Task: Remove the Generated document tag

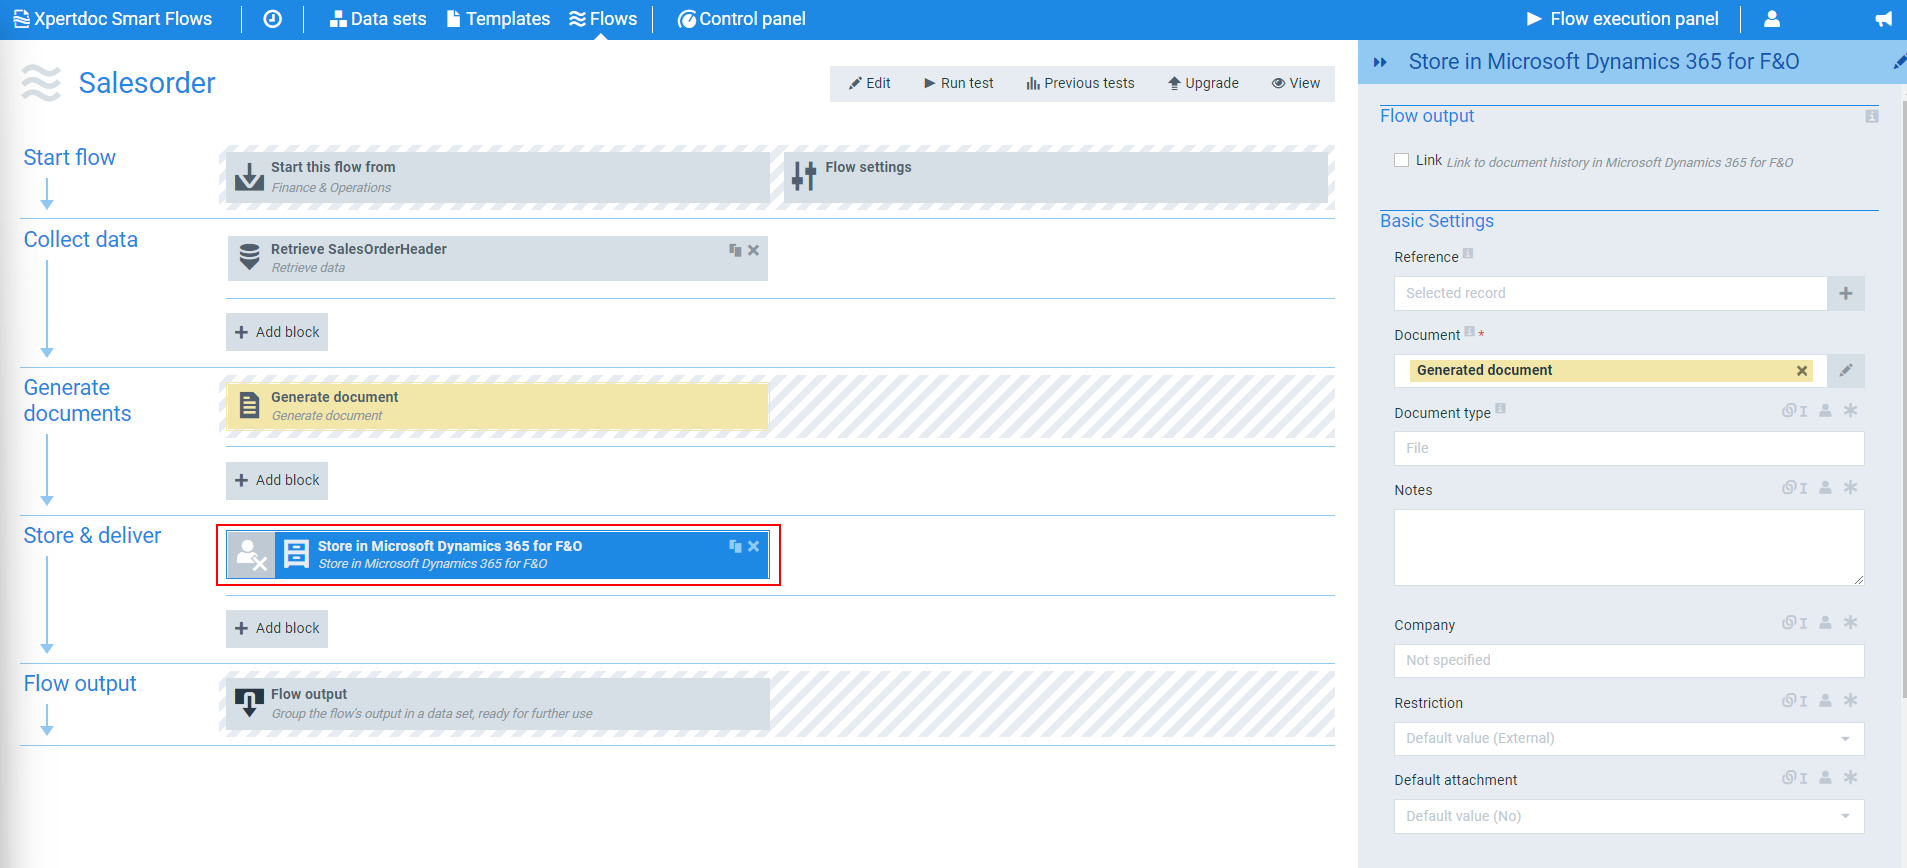Action: tap(1802, 371)
